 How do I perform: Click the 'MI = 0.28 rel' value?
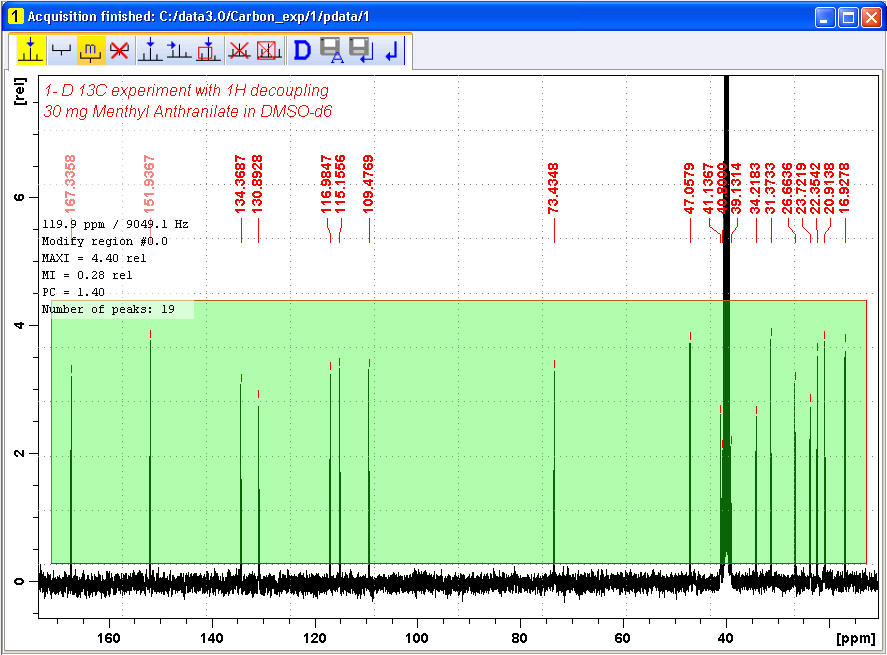point(87,275)
